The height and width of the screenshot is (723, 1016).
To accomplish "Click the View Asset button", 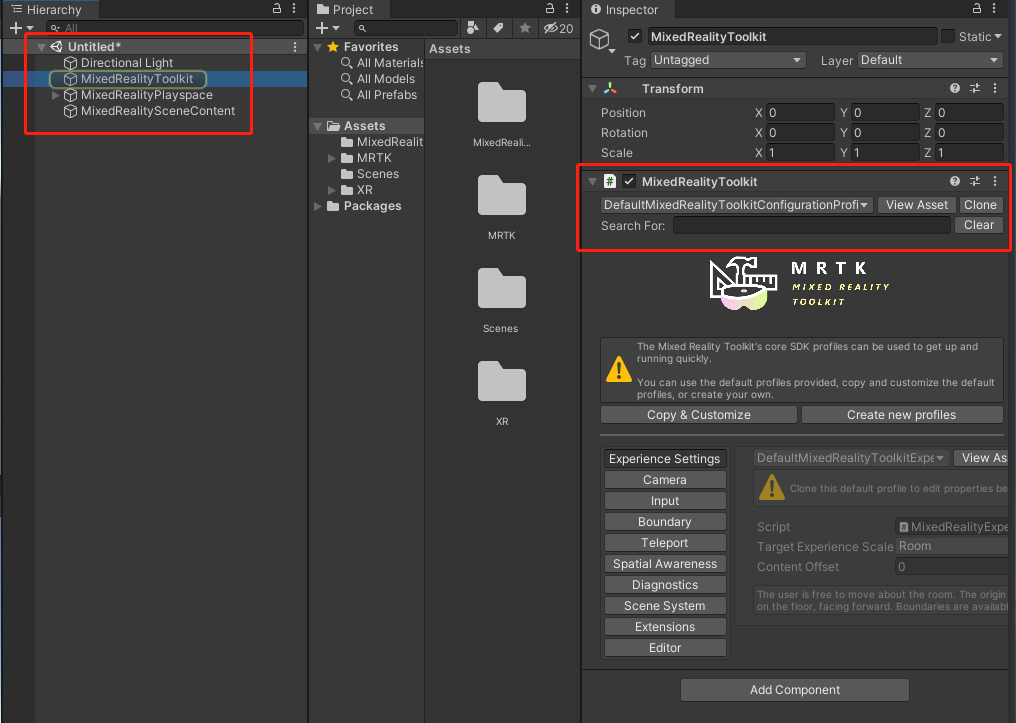I will pos(917,205).
